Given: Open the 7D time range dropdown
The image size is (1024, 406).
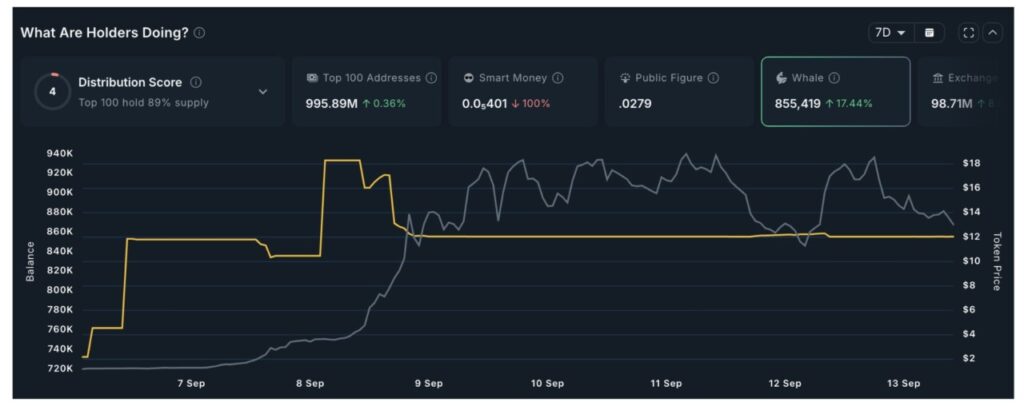Looking at the screenshot, I should (890, 33).
